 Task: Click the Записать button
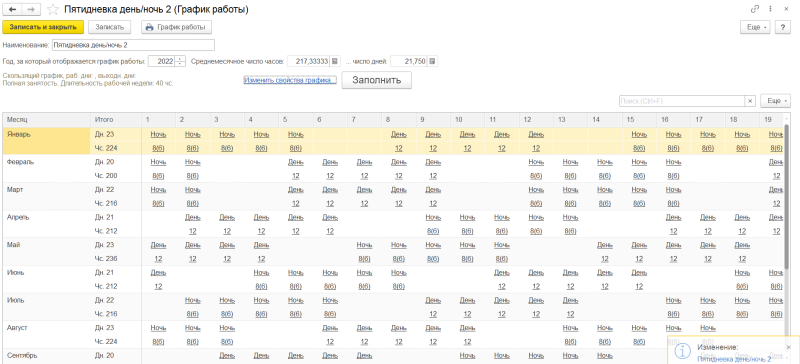click(x=110, y=27)
